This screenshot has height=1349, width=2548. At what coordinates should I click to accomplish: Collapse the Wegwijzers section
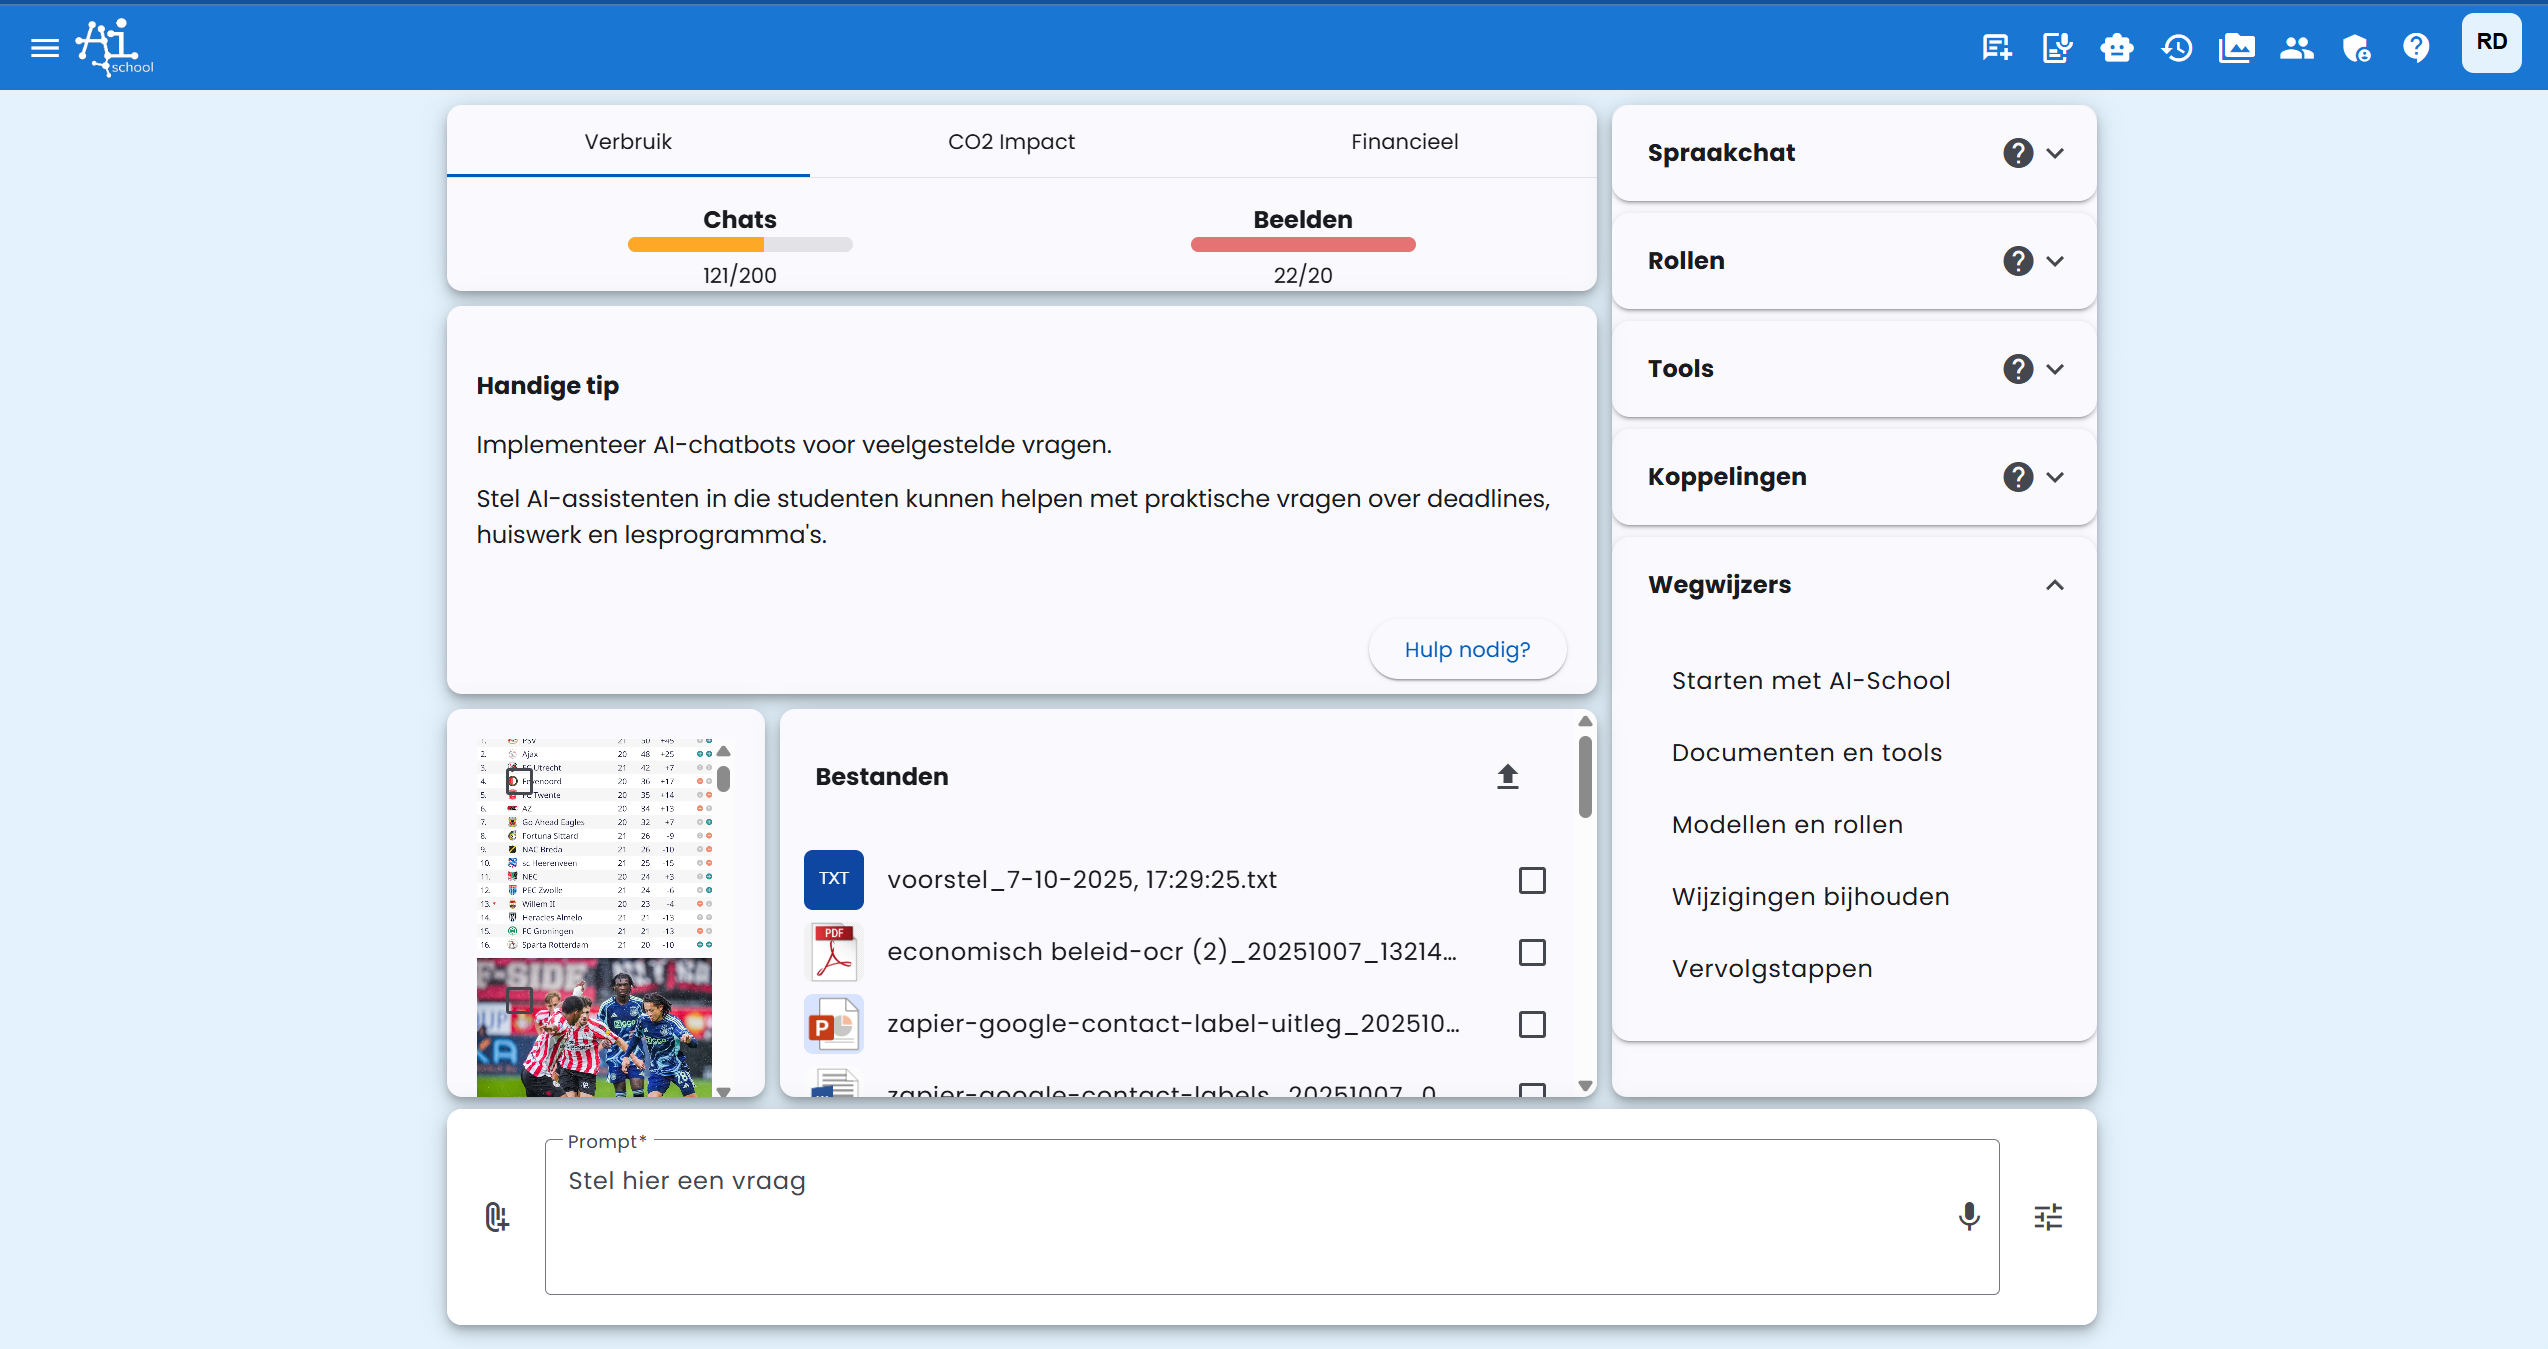[x=2056, y=585]
